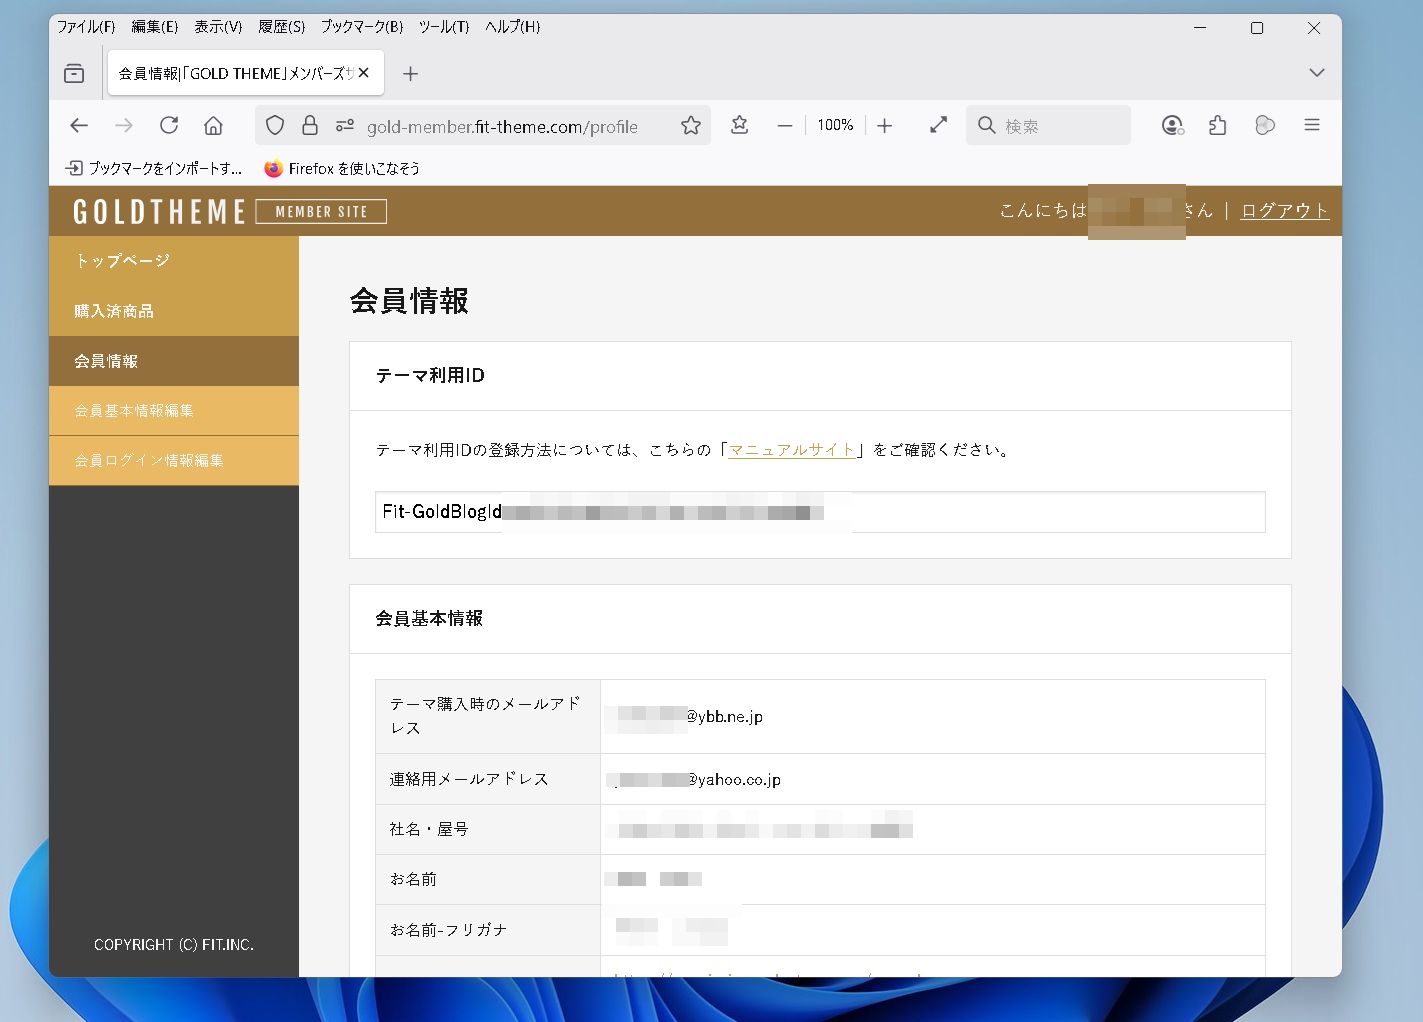Click the round extension icon in toolbar
The height and width of the screenshot is (1022, 1423).
(1265, 125)
